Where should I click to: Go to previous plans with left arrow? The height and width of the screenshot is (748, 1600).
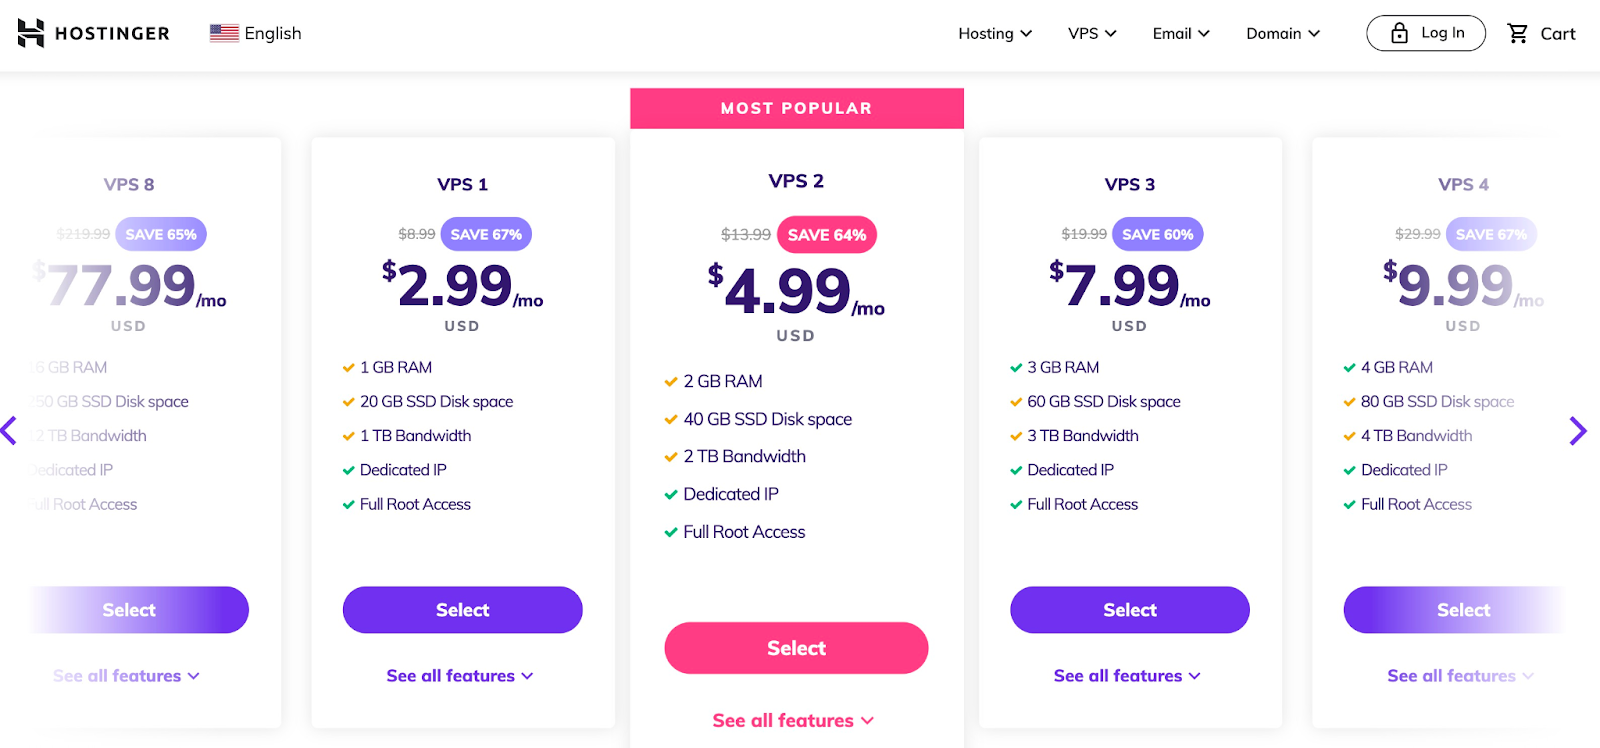point(10,431)
